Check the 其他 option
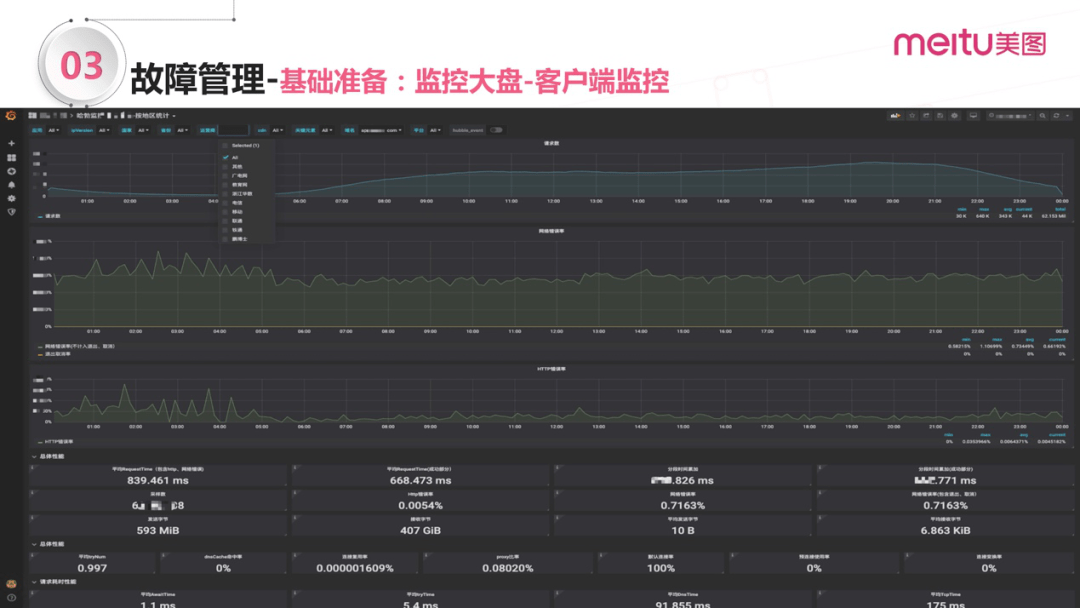Screen dimensions: 1080x608 point(225,167)
